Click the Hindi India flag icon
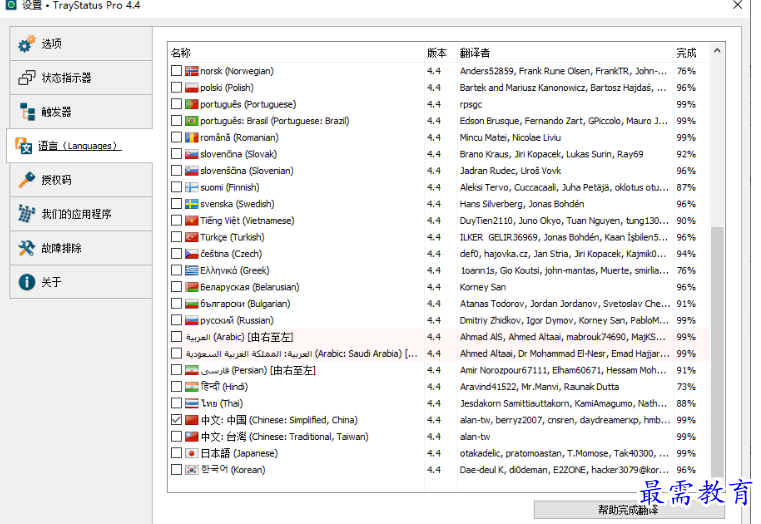761x524 pixels. 192,387
